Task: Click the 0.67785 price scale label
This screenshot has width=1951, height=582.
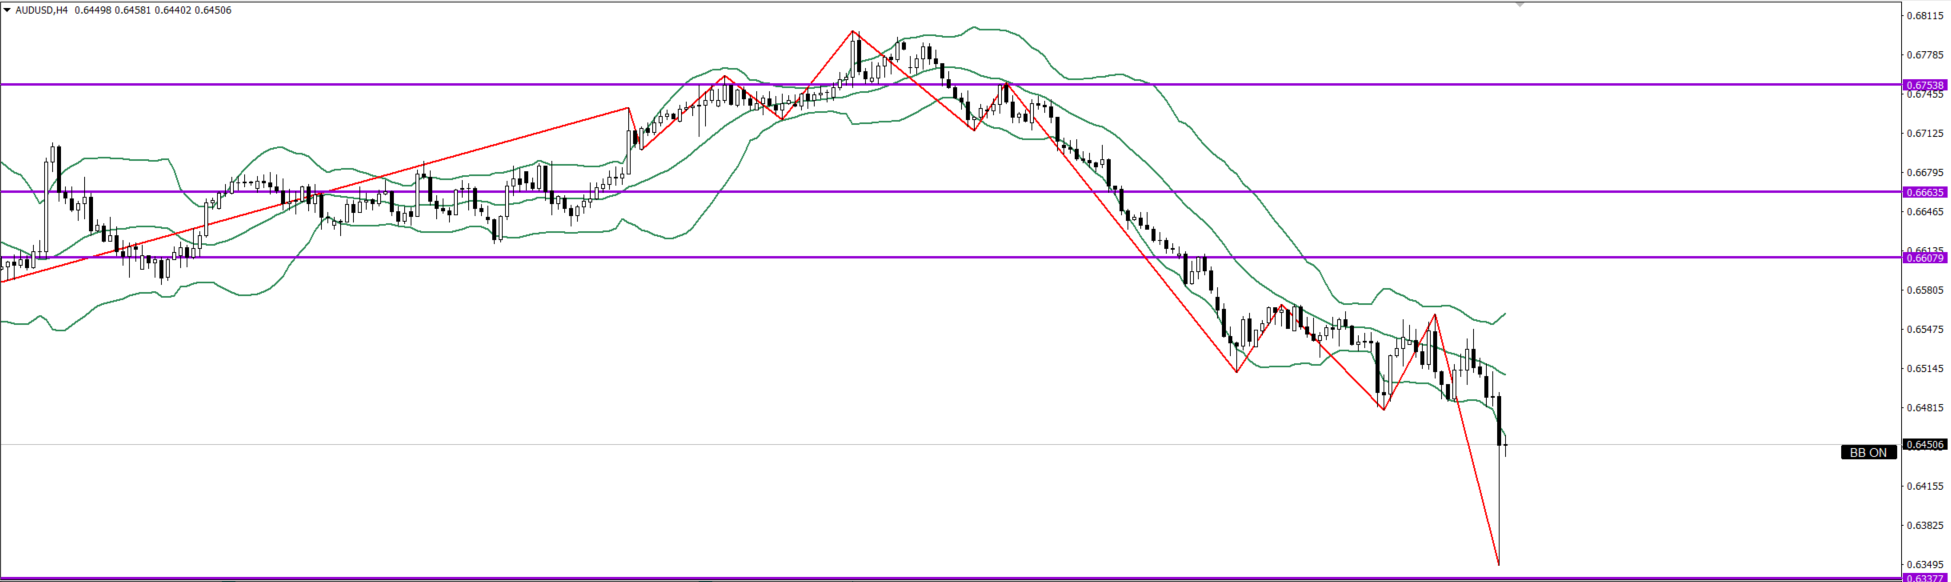Action: point(1925,55)
